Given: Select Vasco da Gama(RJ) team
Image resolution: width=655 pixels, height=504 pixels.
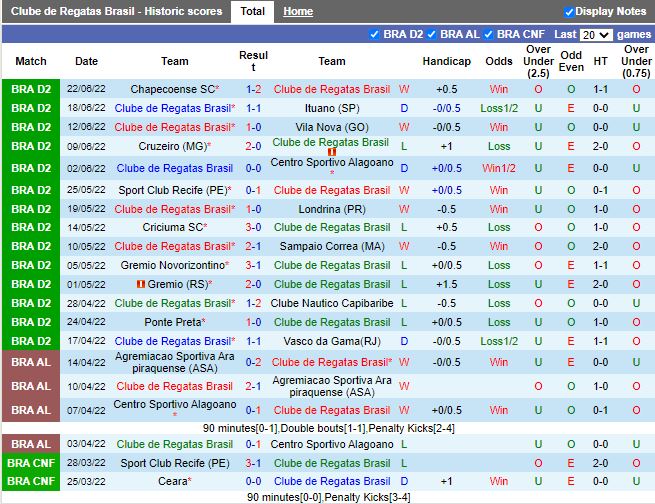Looking at the screenshot, I should pyautogui.click(x=332, y=341).
